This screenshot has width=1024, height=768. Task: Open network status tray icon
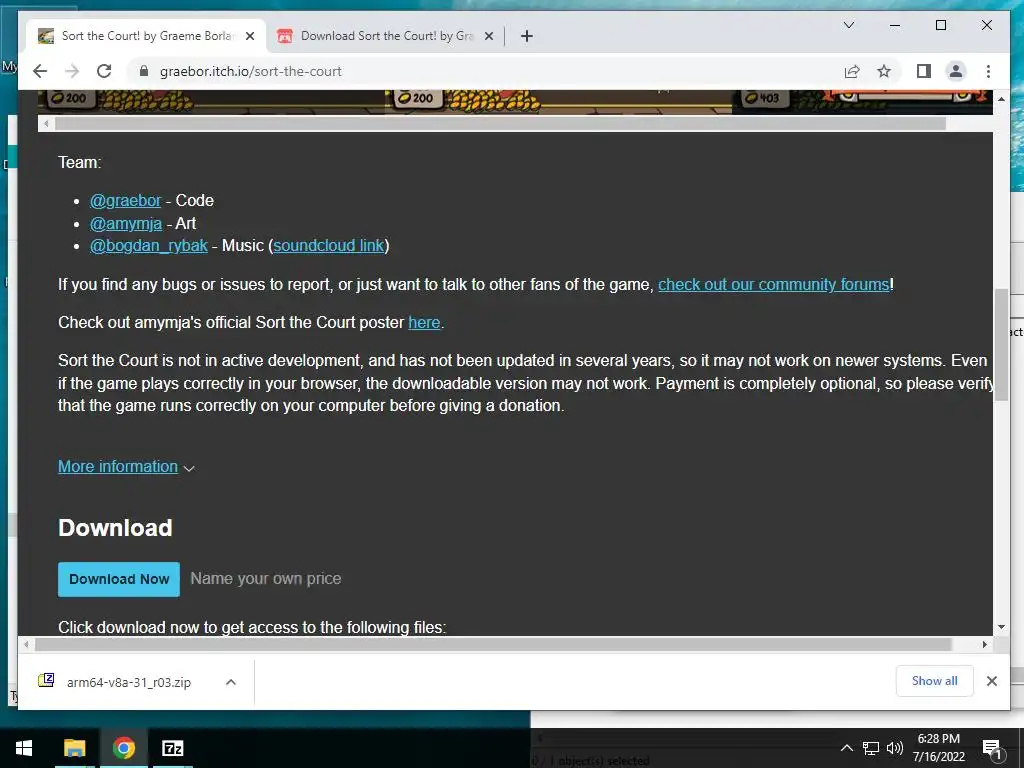pos(871,748)
